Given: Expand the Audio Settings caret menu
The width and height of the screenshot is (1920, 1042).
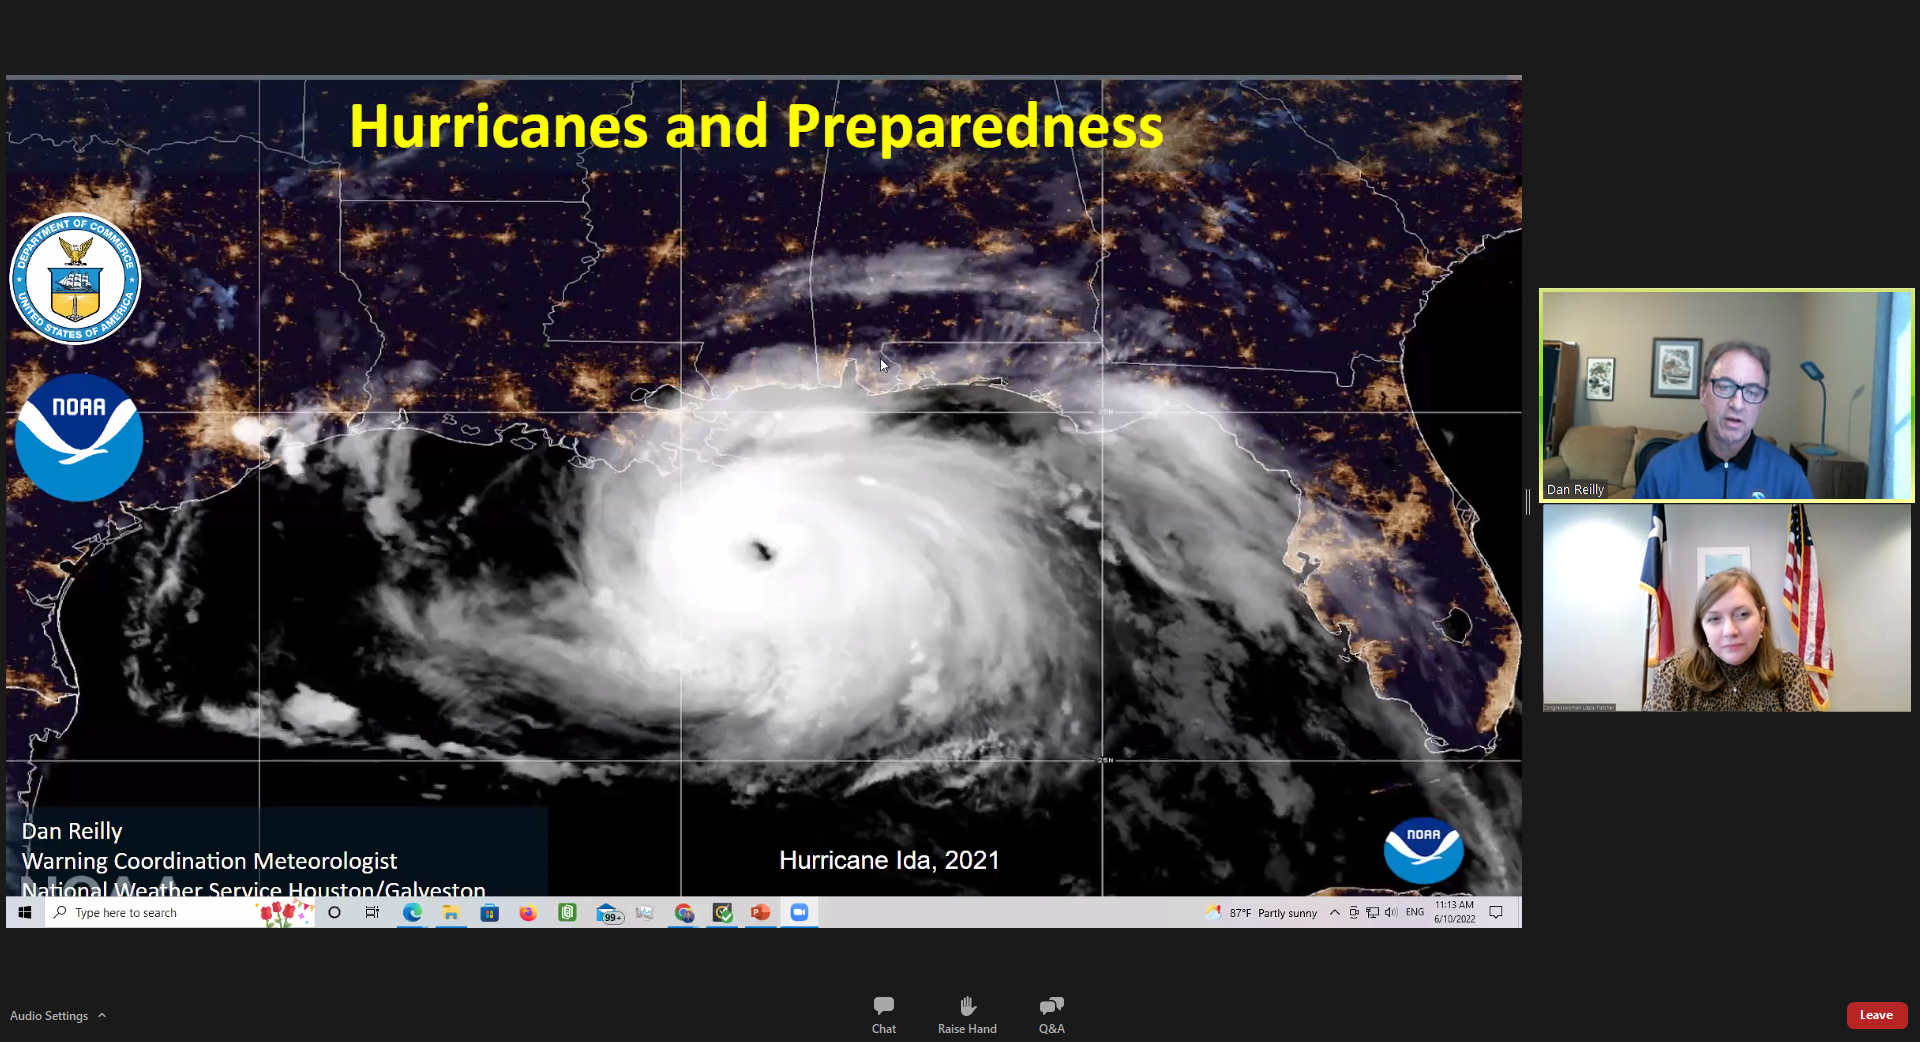Looking at the screenshot, I should [102, 1016].
